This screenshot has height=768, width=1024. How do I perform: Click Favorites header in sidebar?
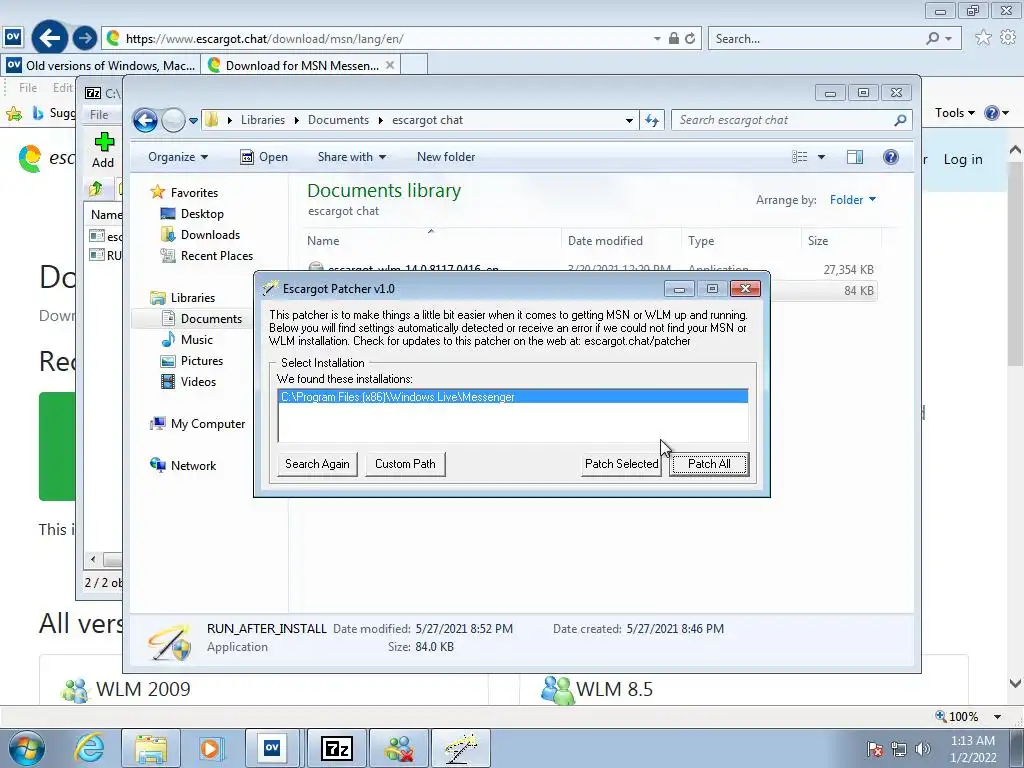194,193
